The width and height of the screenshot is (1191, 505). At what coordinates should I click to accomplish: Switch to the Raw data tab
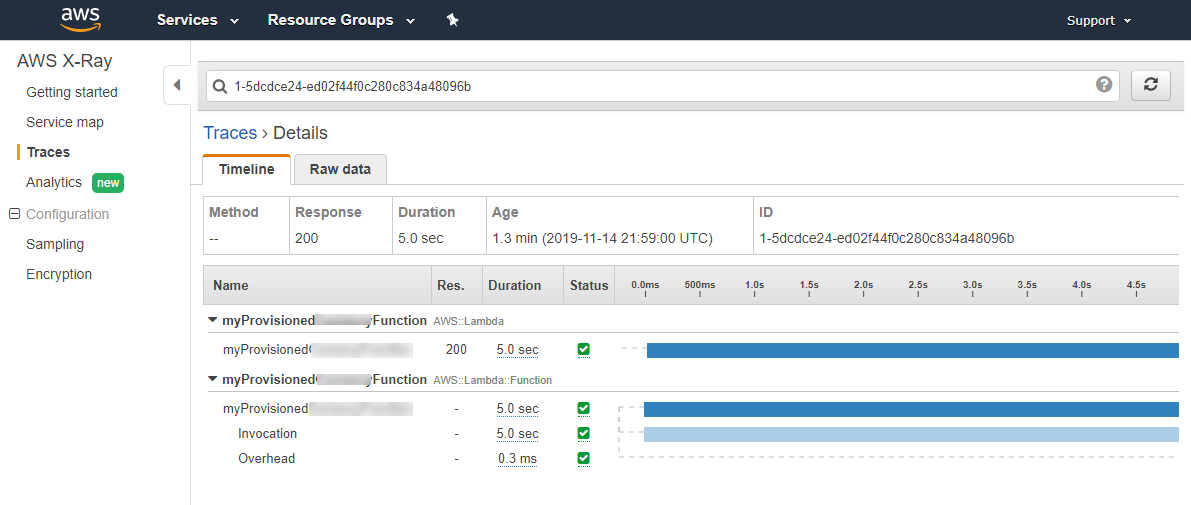(340, 169)
